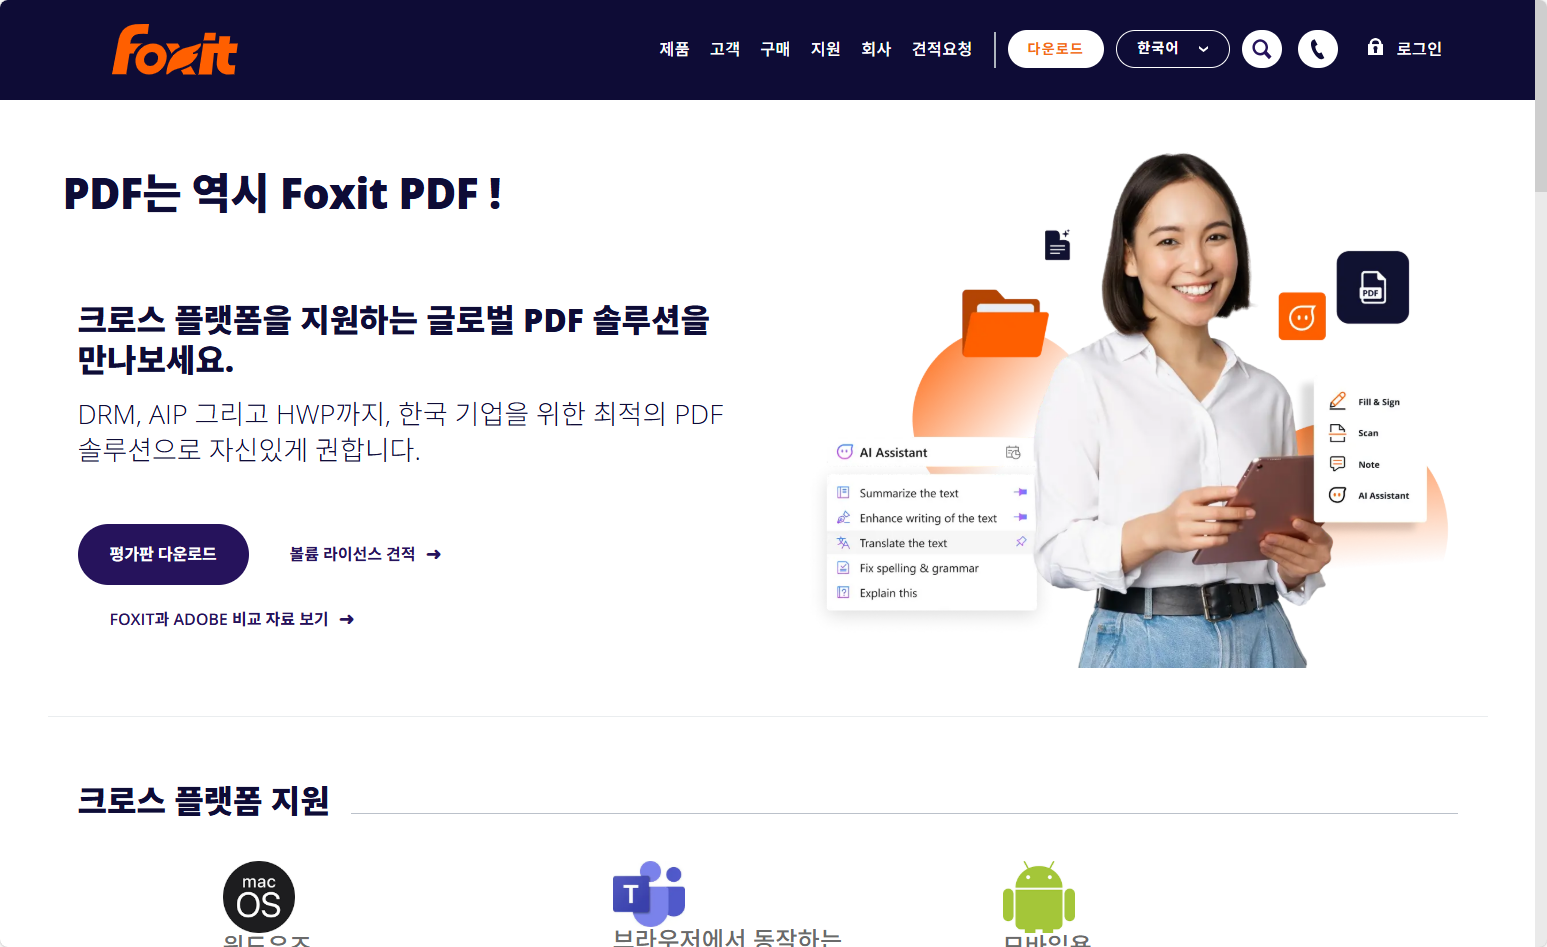Click the orange folder icon
Screen dimensions: 1547x947
click(x=1004, y=323)
